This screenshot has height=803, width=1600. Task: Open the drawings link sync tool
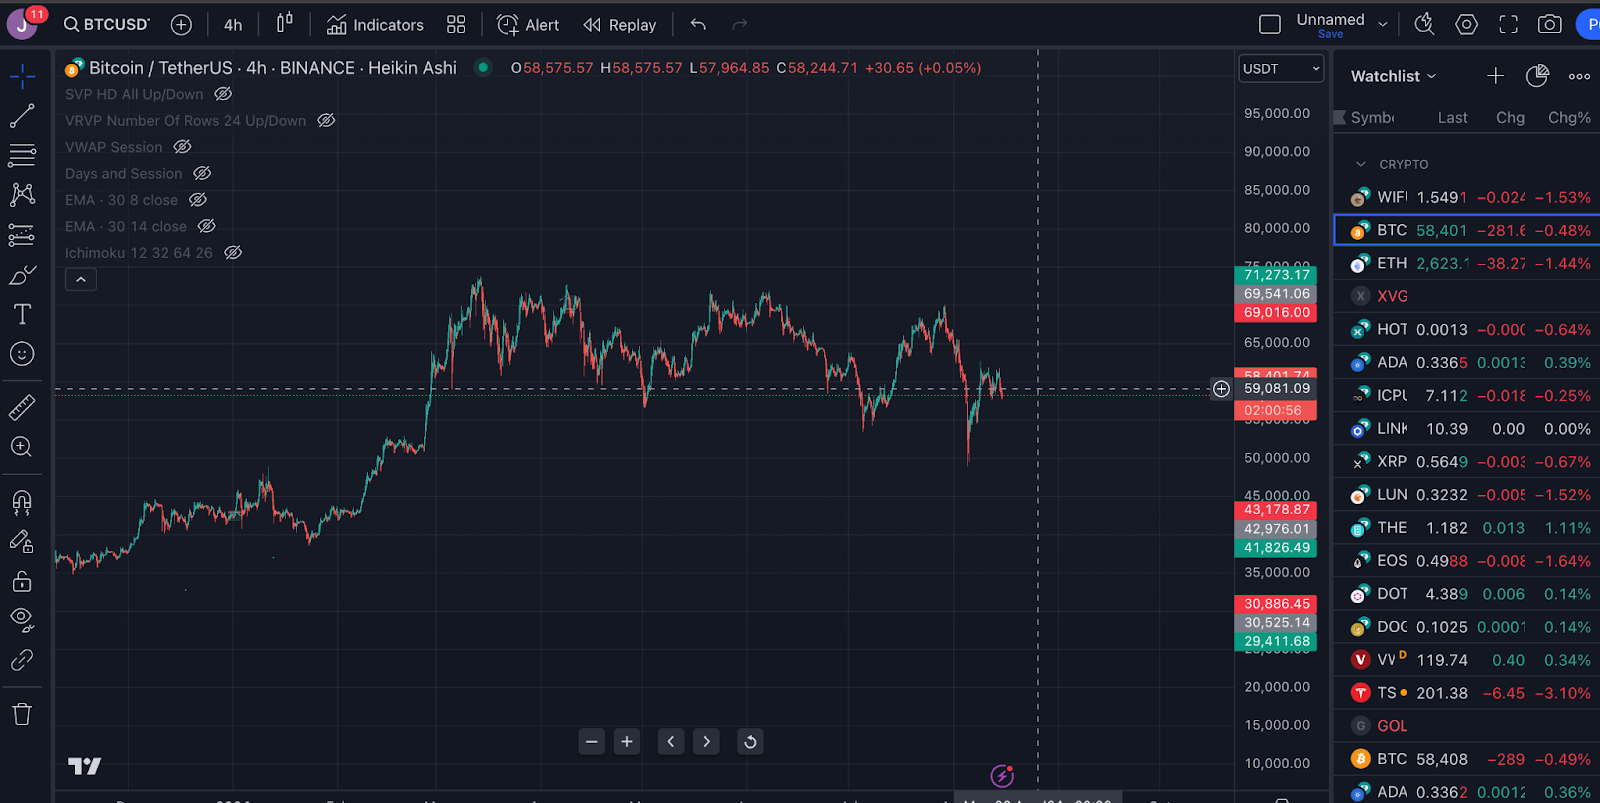pos(22,660)
